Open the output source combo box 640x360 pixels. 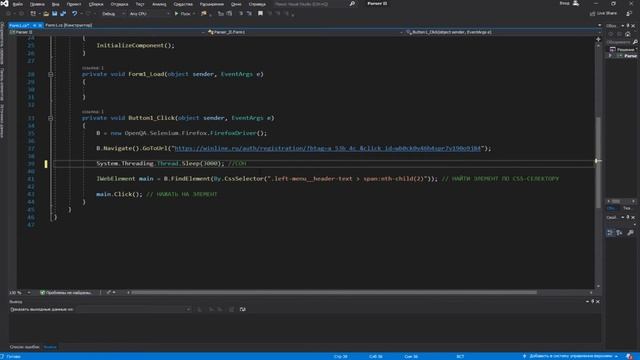[134, 309]
